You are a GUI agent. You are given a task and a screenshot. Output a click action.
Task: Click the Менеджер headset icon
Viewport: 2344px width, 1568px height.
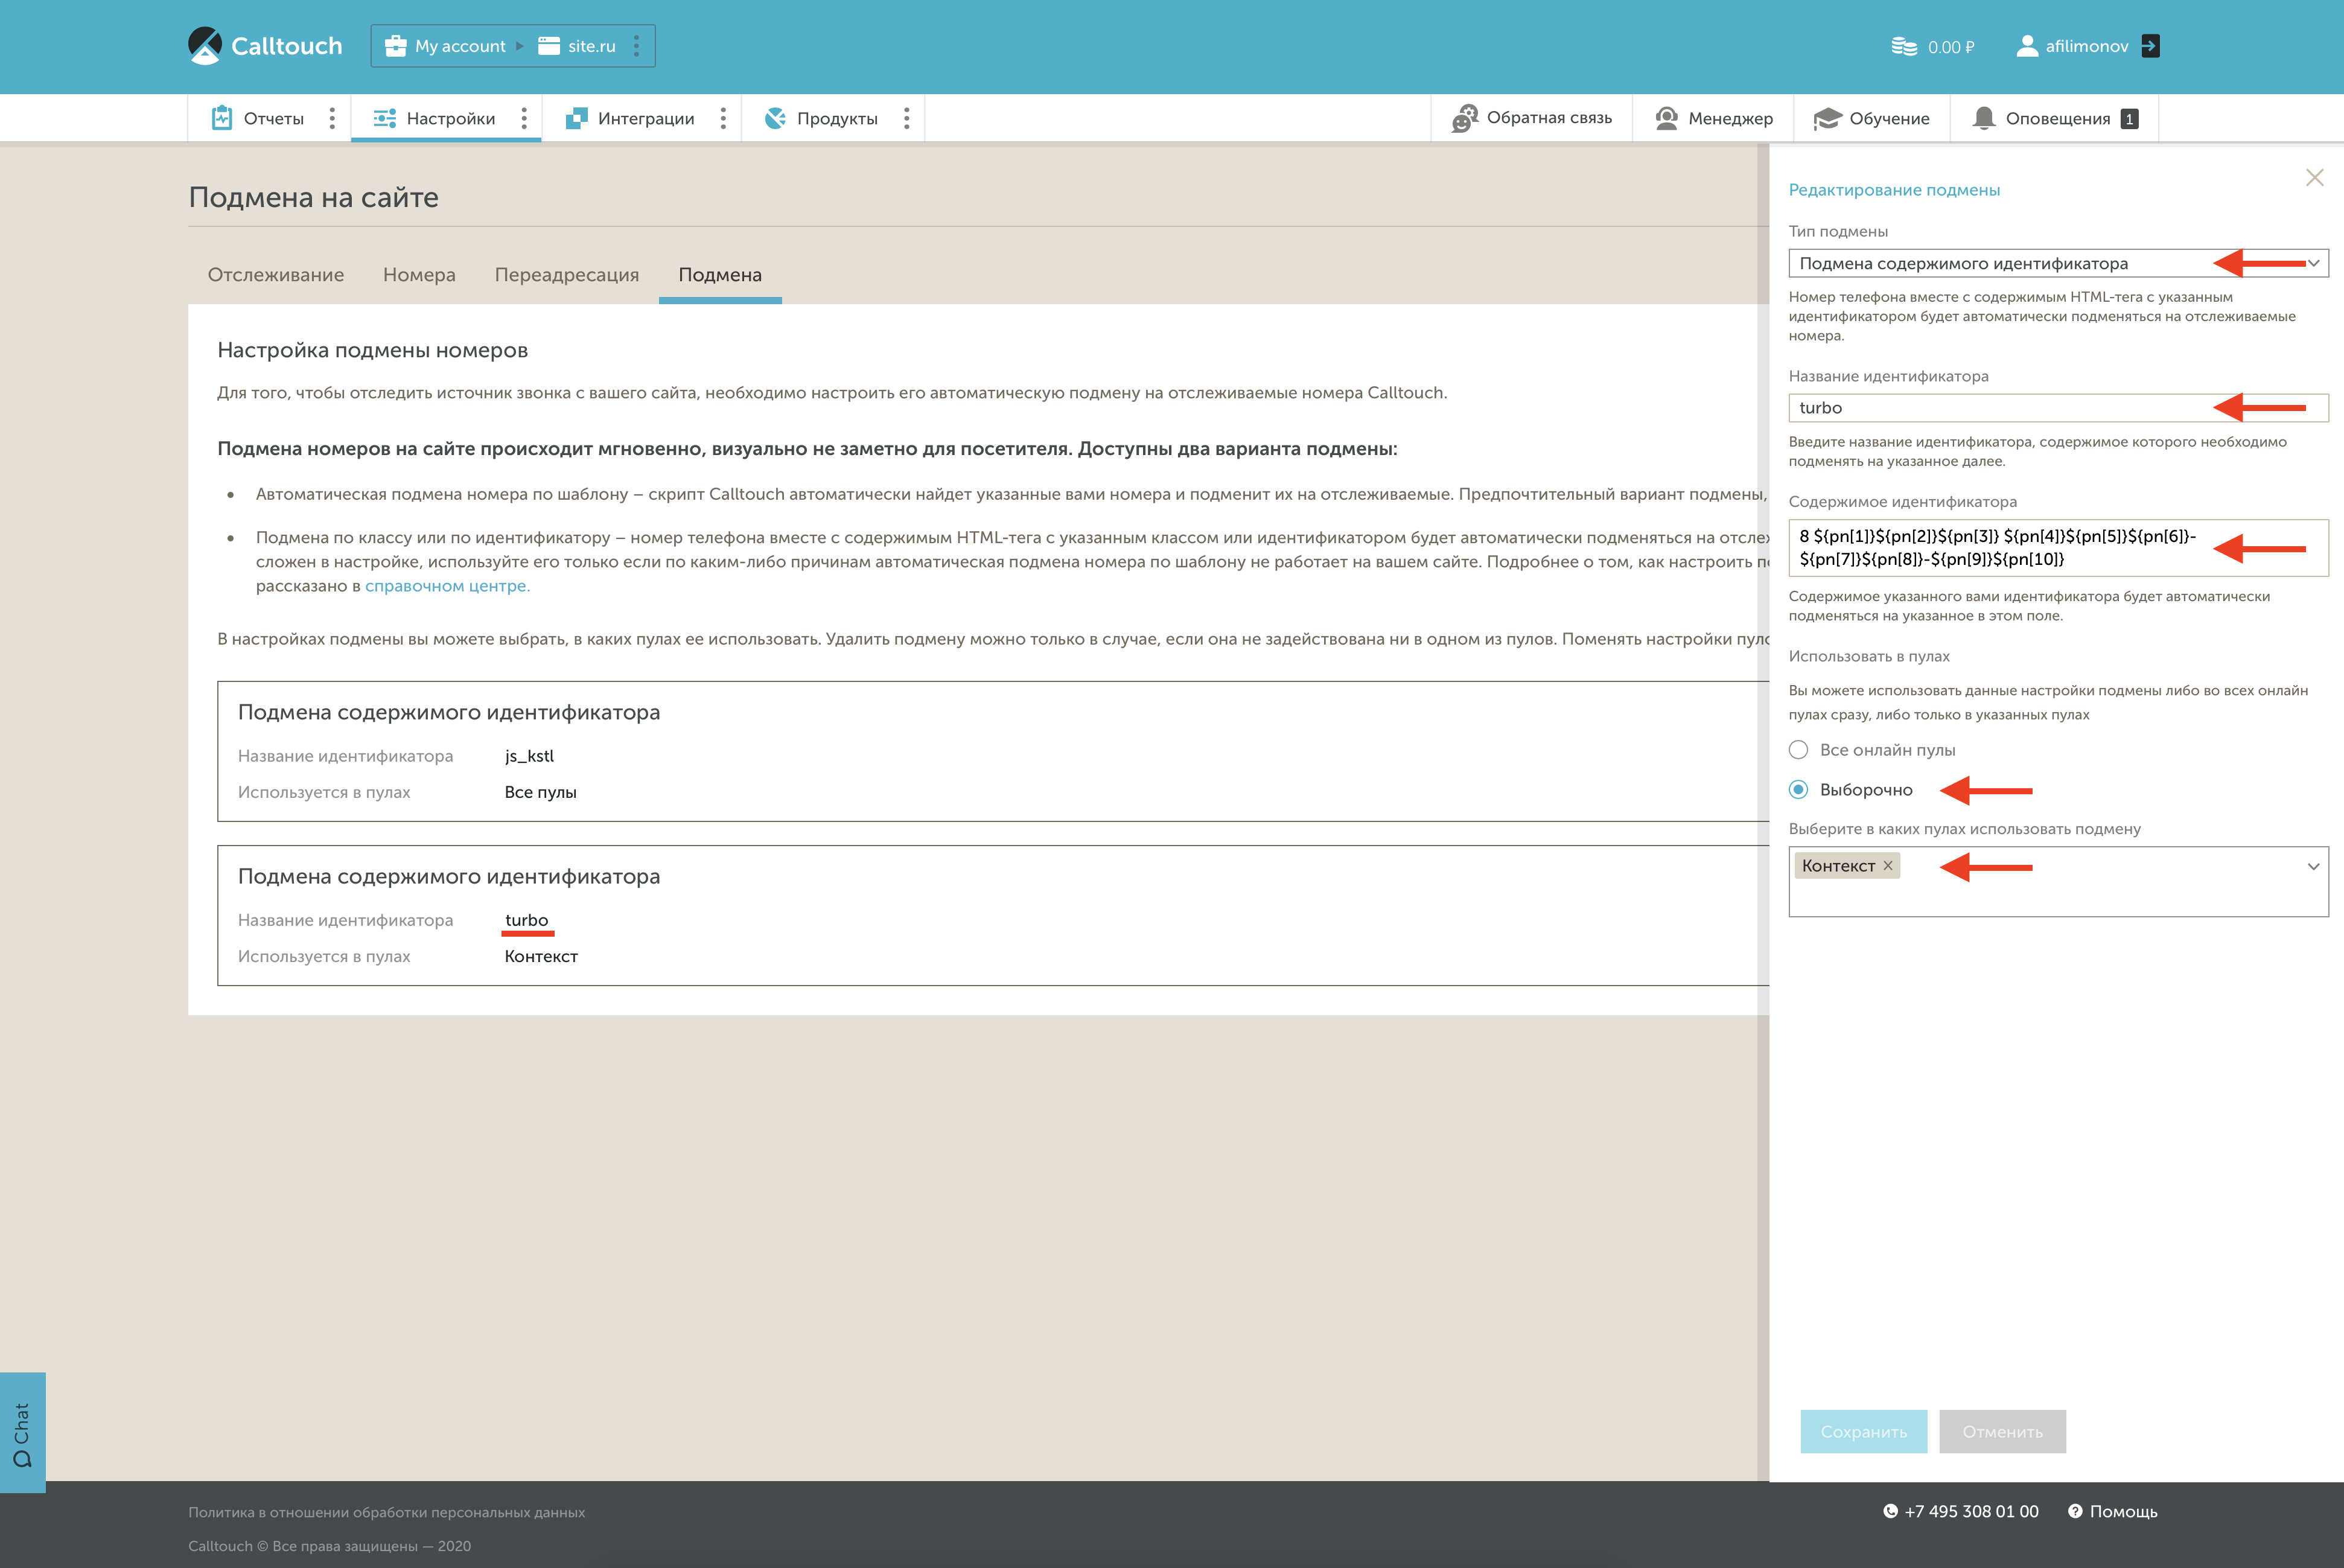tap(1666, 118)
